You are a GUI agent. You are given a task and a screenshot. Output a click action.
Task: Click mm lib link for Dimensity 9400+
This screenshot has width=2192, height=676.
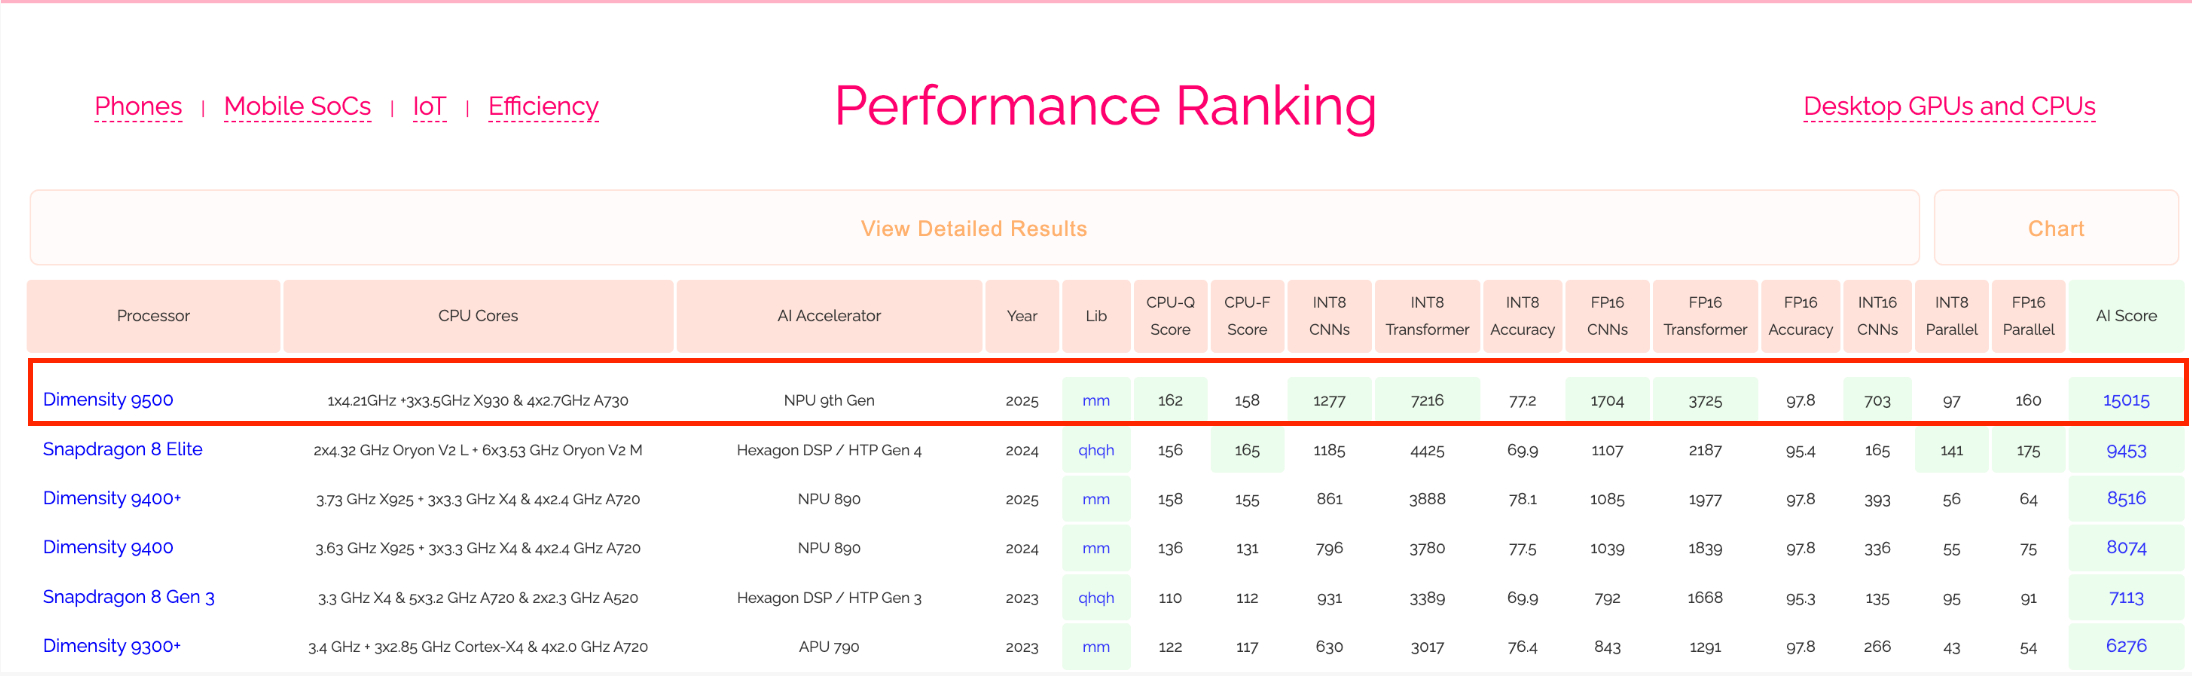(1096, 499)
